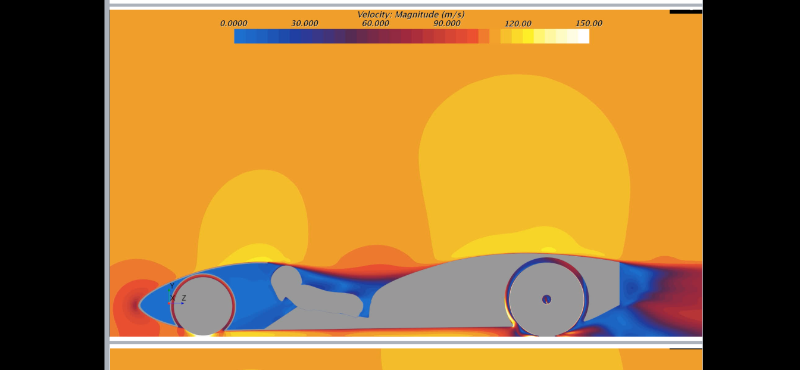The height and width of the screenshot is (370, 800).
Task: Select the gray front wheel
Action: [203, 306]
